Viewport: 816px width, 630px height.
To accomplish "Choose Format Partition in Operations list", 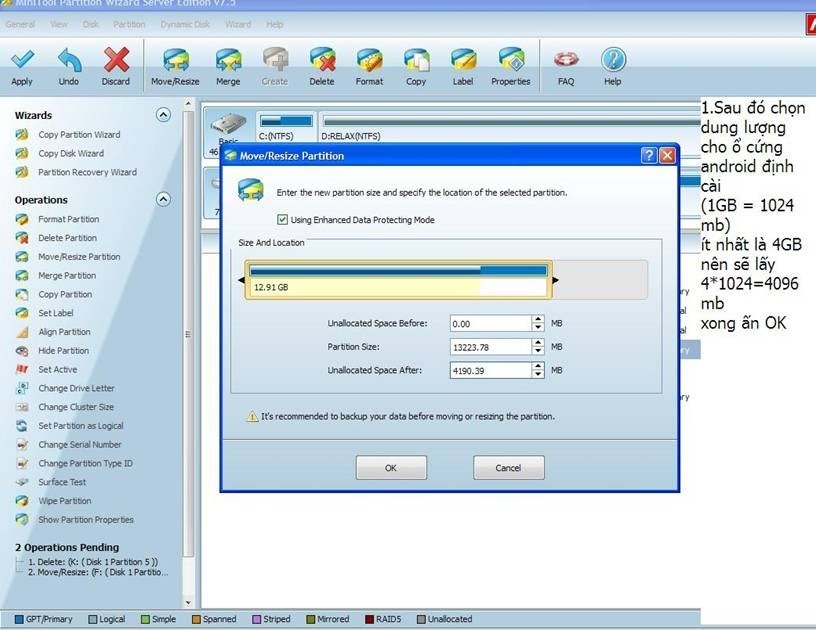I will (68, 220).
